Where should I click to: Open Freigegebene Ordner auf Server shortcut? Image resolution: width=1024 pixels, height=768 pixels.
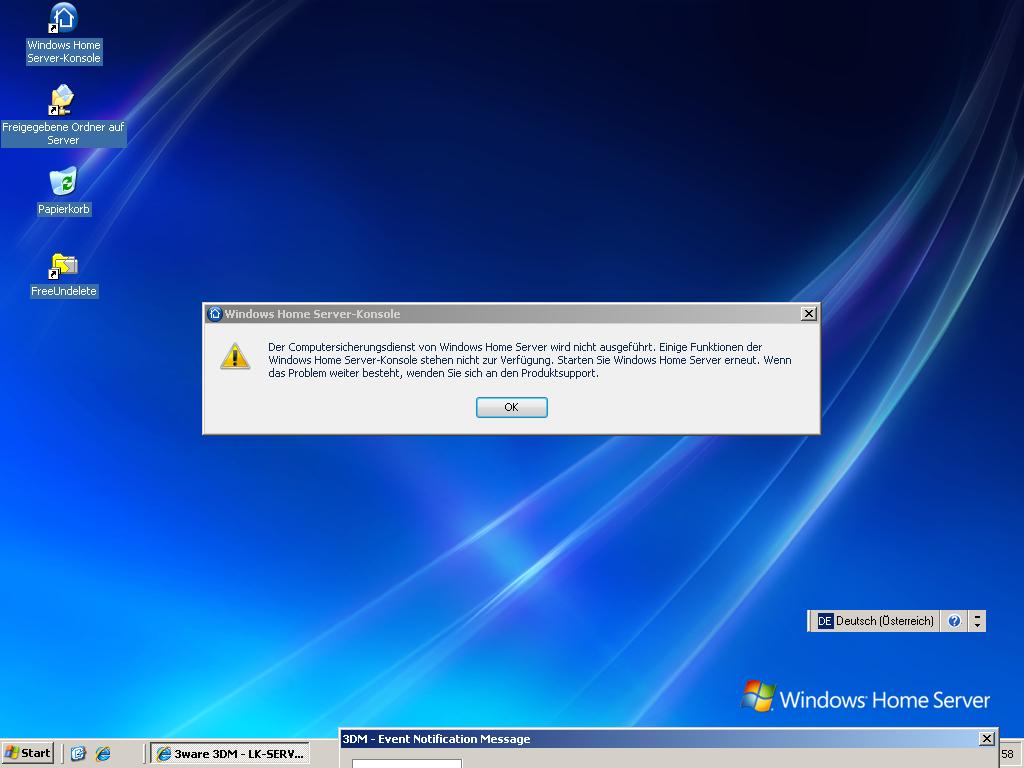point(63,116)
